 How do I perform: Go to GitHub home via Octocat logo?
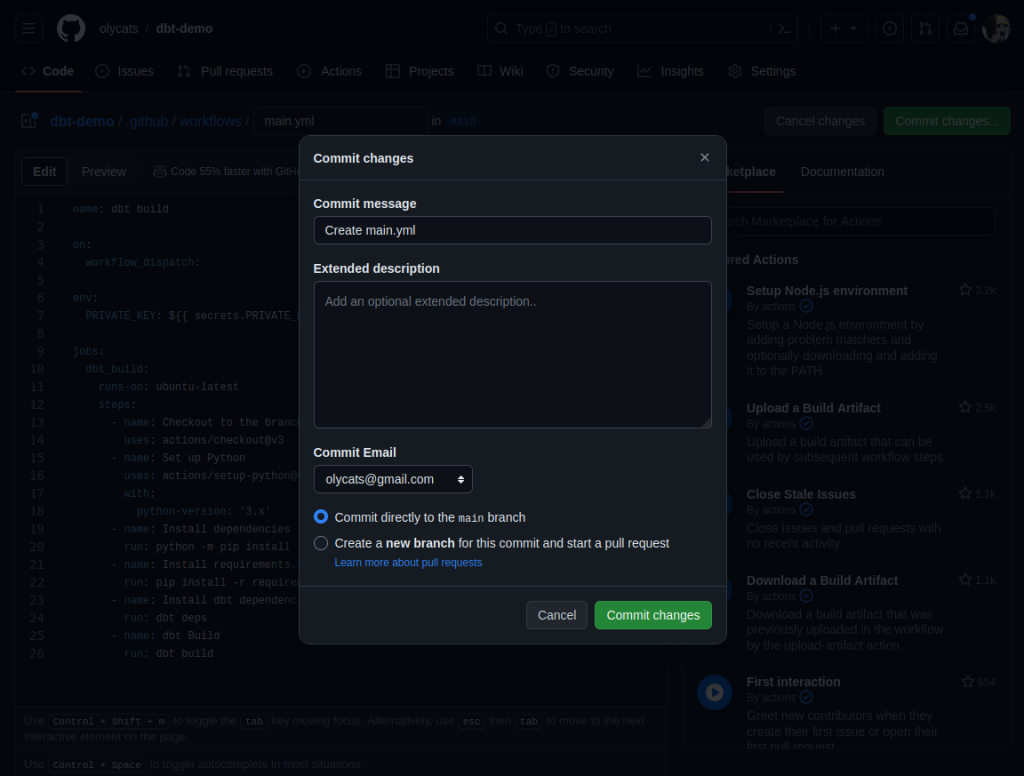71,29
